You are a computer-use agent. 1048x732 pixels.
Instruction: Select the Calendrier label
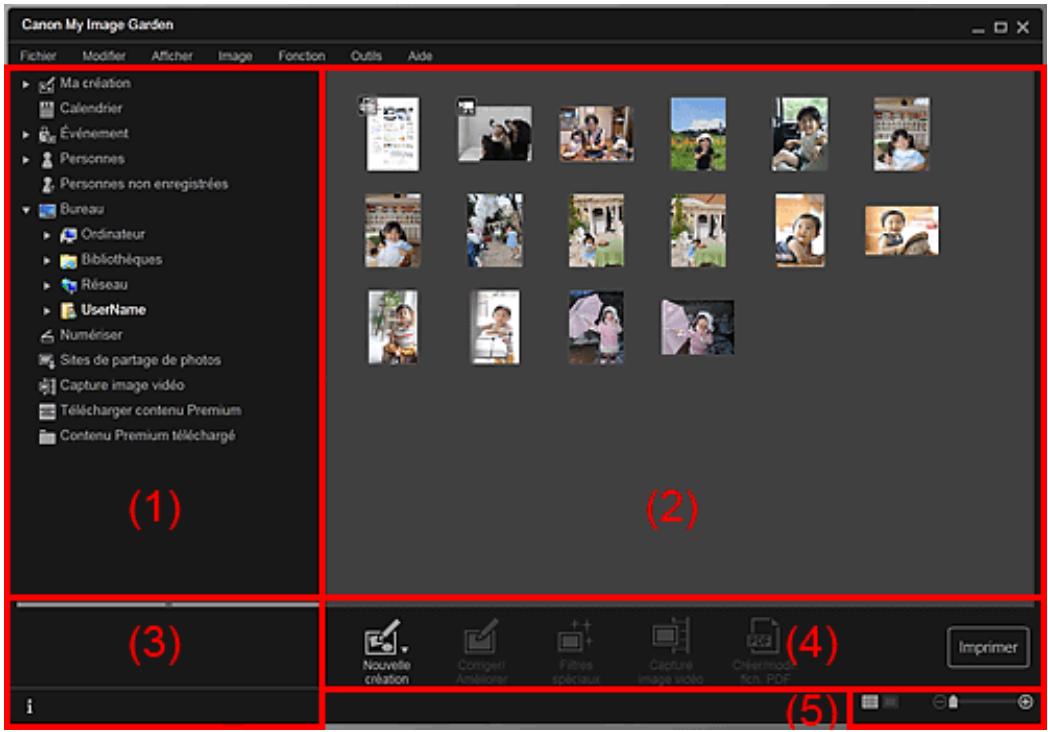91,108
